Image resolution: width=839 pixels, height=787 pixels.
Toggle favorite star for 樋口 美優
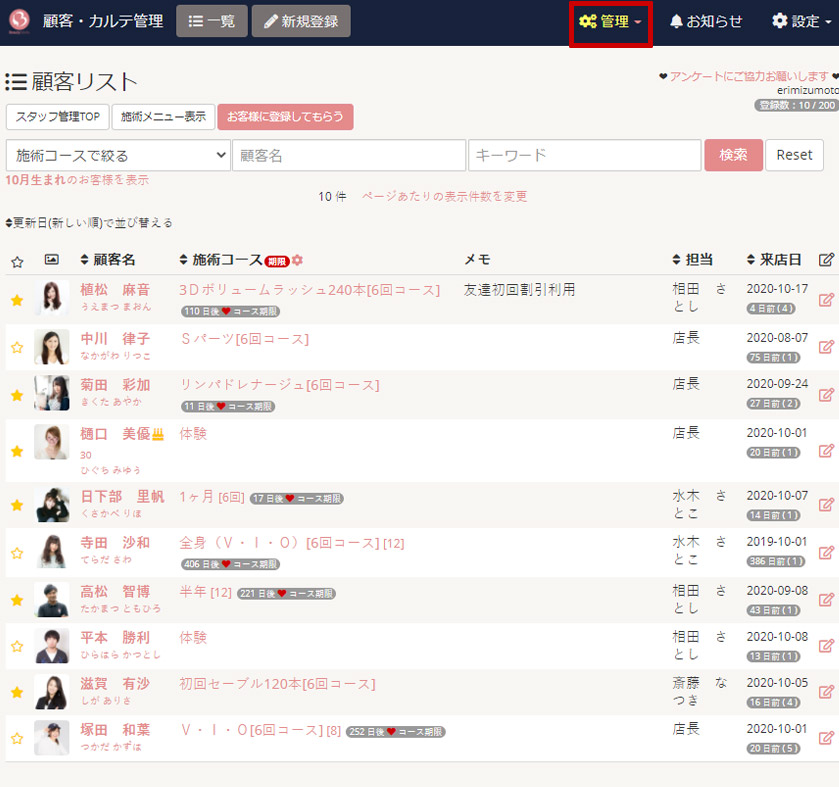[17, 451]
